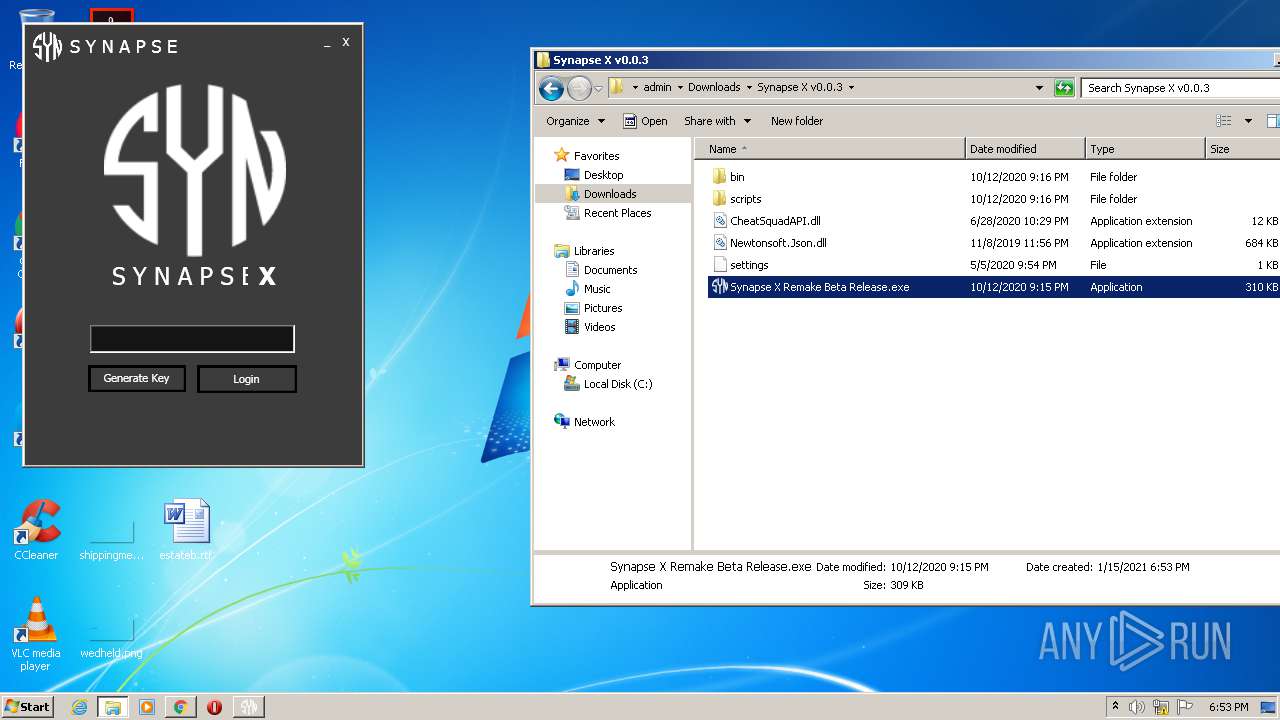Sort by Date modified column header
The image size is (1280, 720).
(1025, 149)
